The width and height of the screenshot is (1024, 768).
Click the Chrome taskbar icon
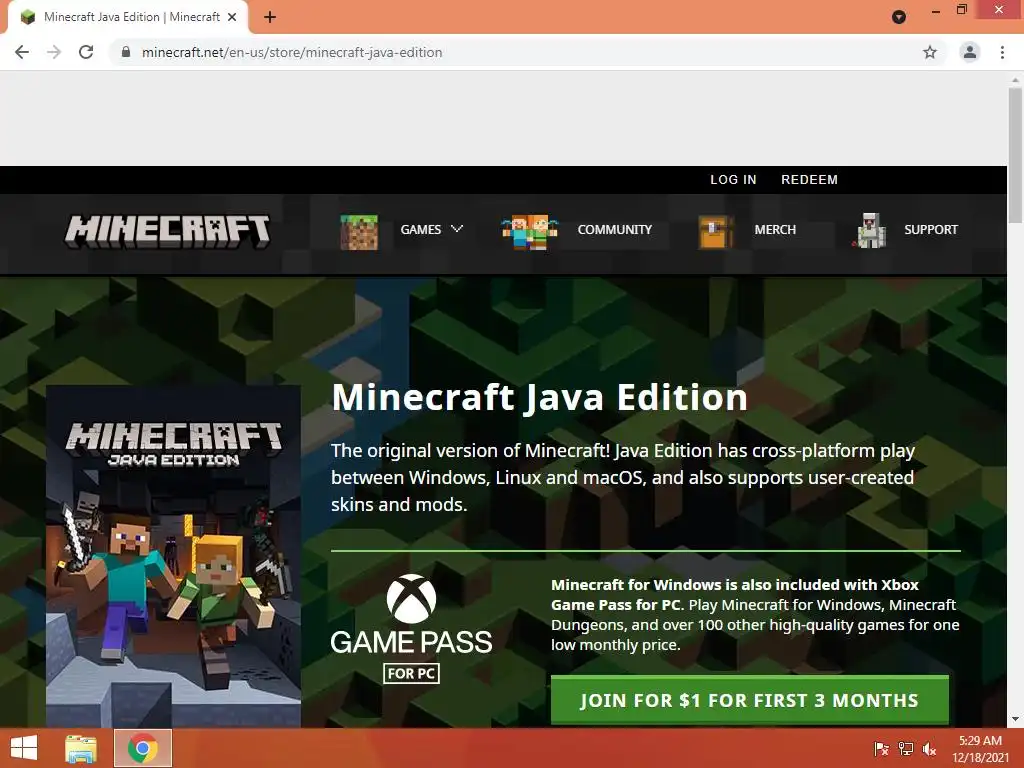[143, 748]
